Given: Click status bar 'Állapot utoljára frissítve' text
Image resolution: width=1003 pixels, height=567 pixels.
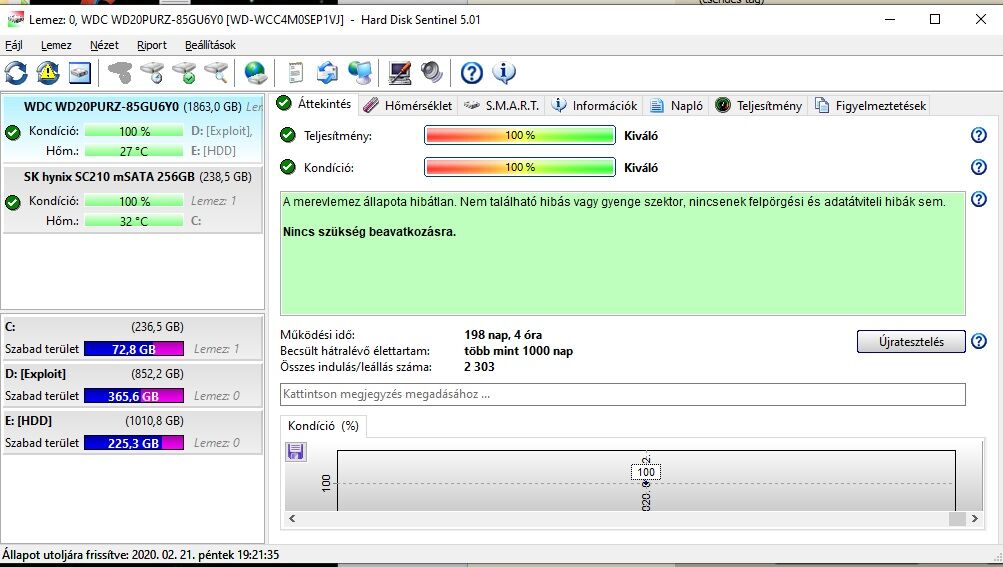Looking at the screenshot, I should [141, 555].
